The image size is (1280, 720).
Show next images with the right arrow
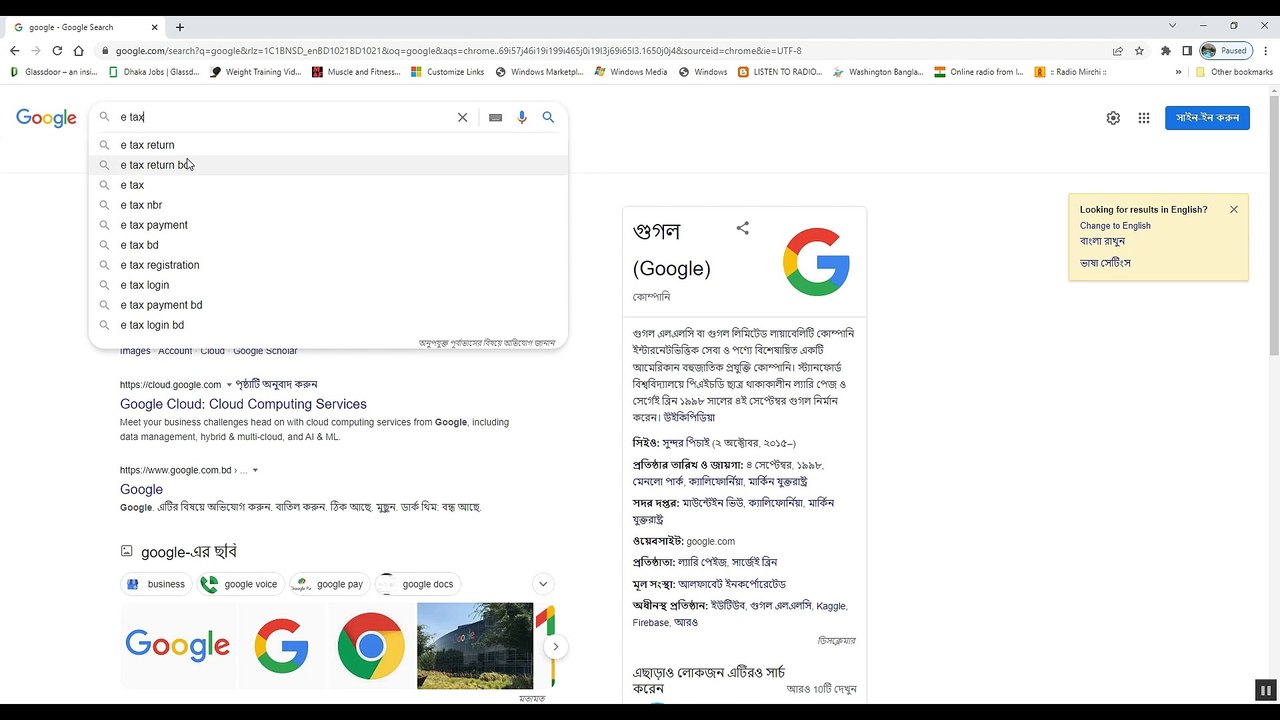click(x=555, y=646)
